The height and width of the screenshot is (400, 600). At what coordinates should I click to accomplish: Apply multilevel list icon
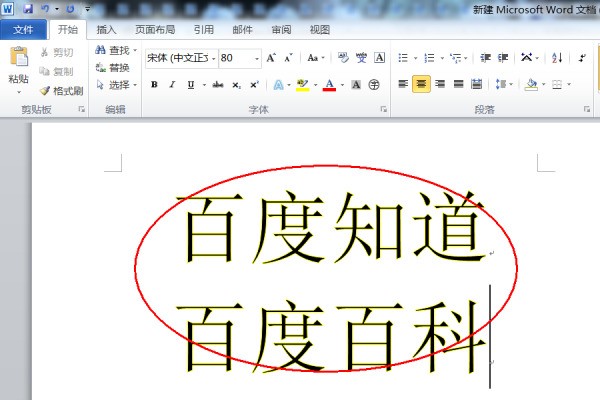tap(456, 58)
